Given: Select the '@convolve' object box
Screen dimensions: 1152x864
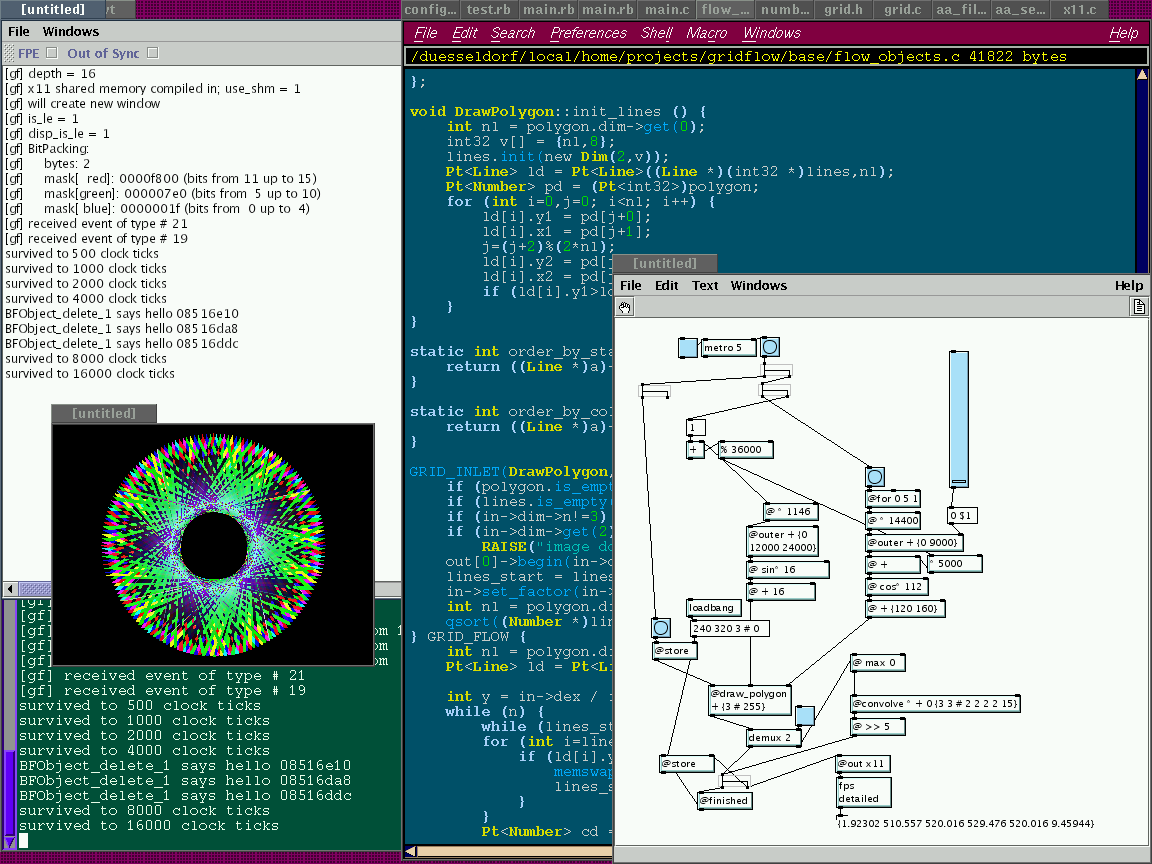Looking at the screenshot, I should coord(935,704).
